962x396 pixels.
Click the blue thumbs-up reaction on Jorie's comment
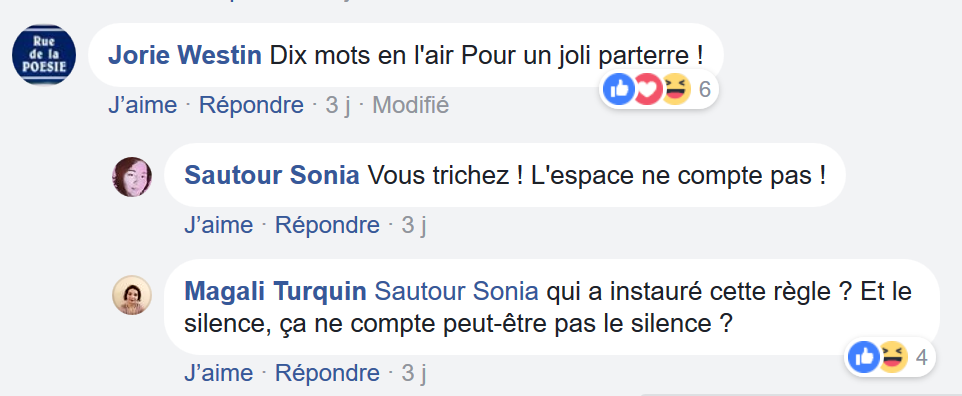618,90
